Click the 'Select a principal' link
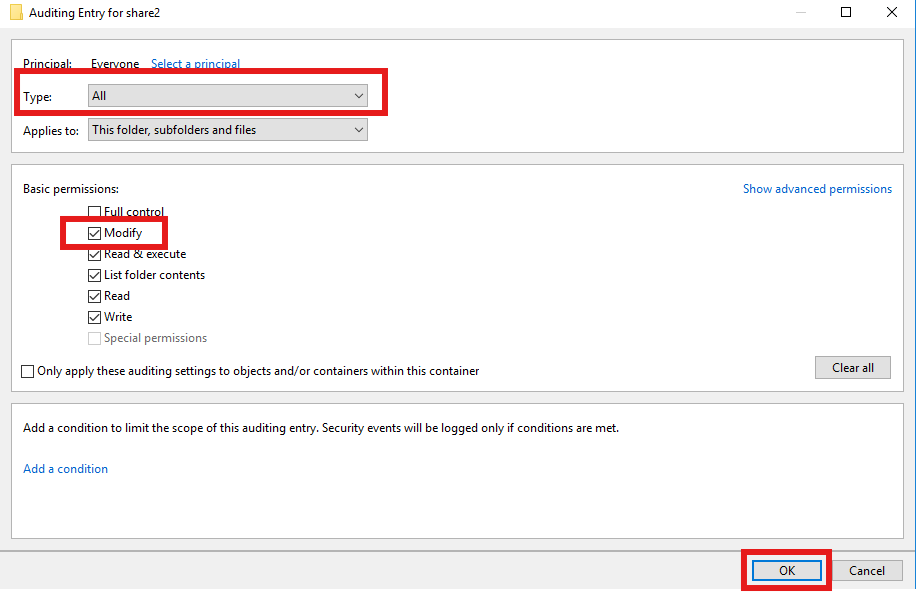The width and height of the screenshot is (916, 592). click(195, 64)
